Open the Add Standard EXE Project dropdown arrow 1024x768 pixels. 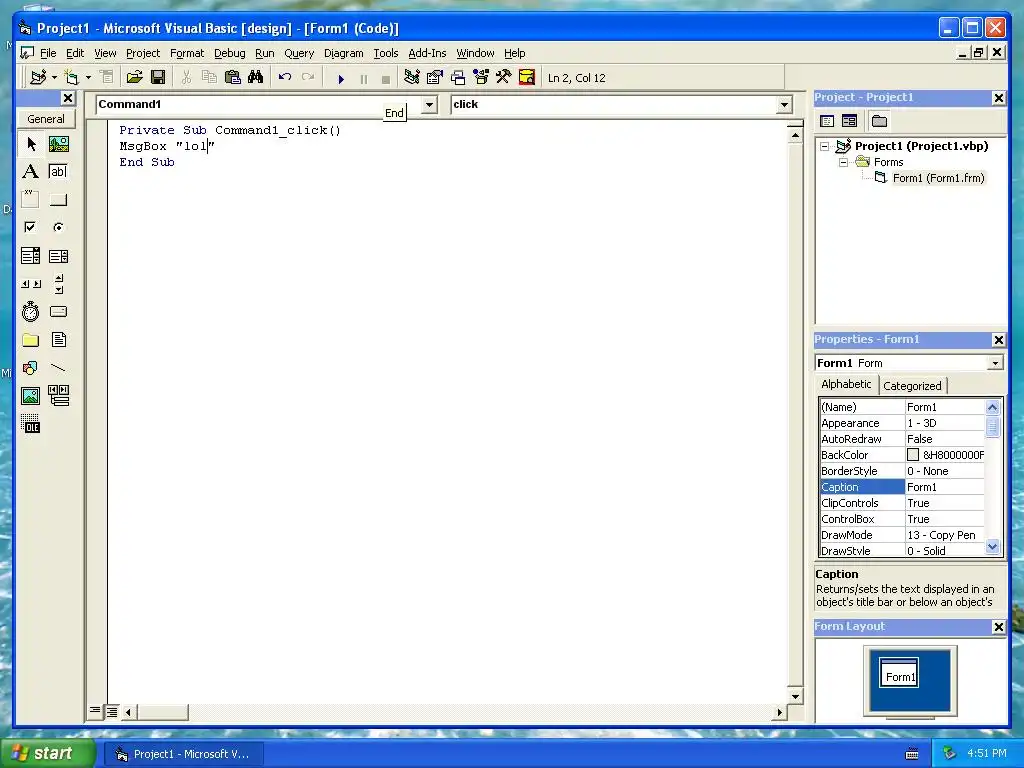click(x=54, y=78)
